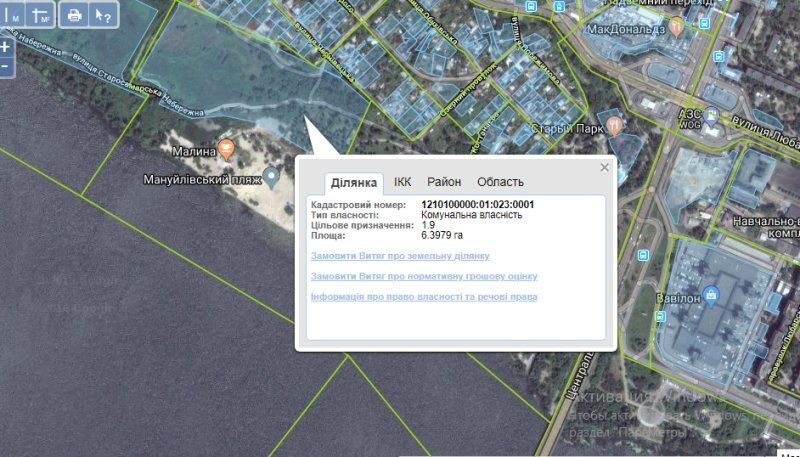The height and width of the screenshot is (457, 800).
Task: Click the Мануйлівський пляж location pin
Action: 270,179
